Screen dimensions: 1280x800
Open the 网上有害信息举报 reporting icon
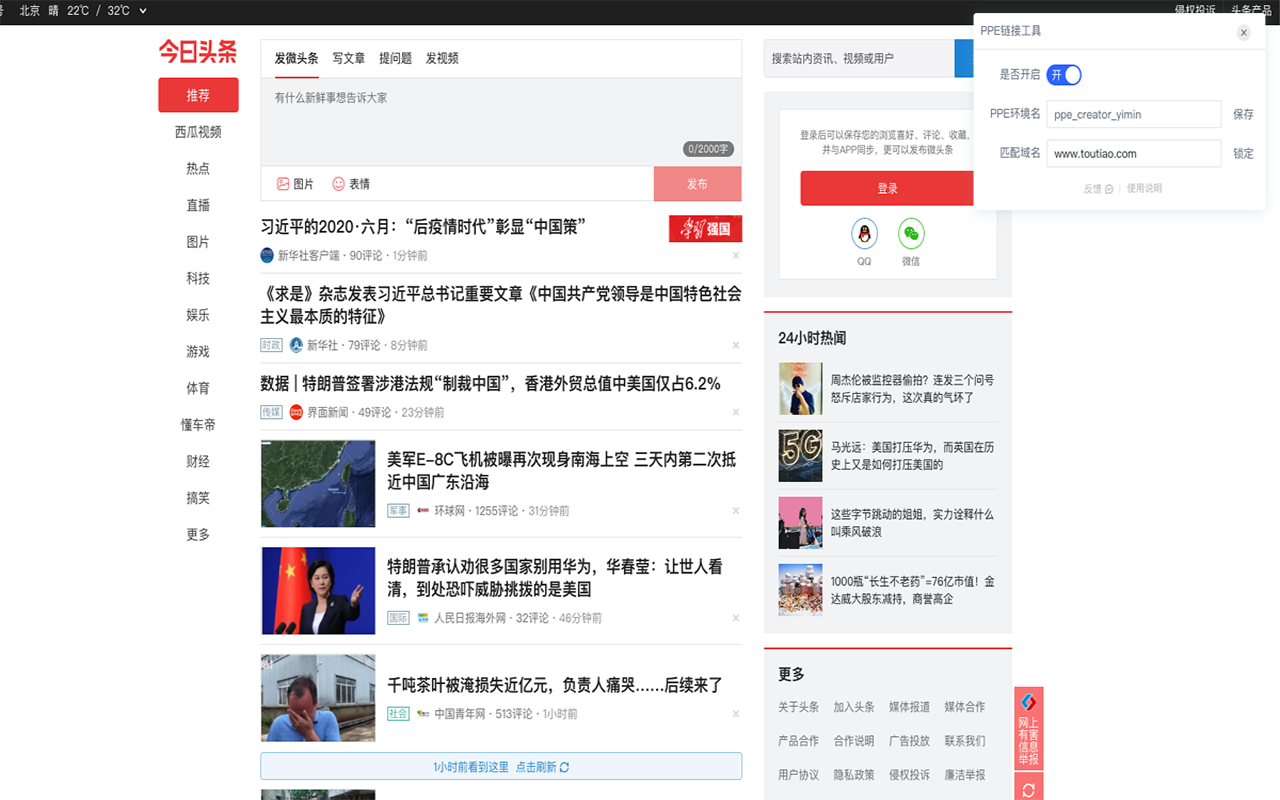coord(1028,730)
